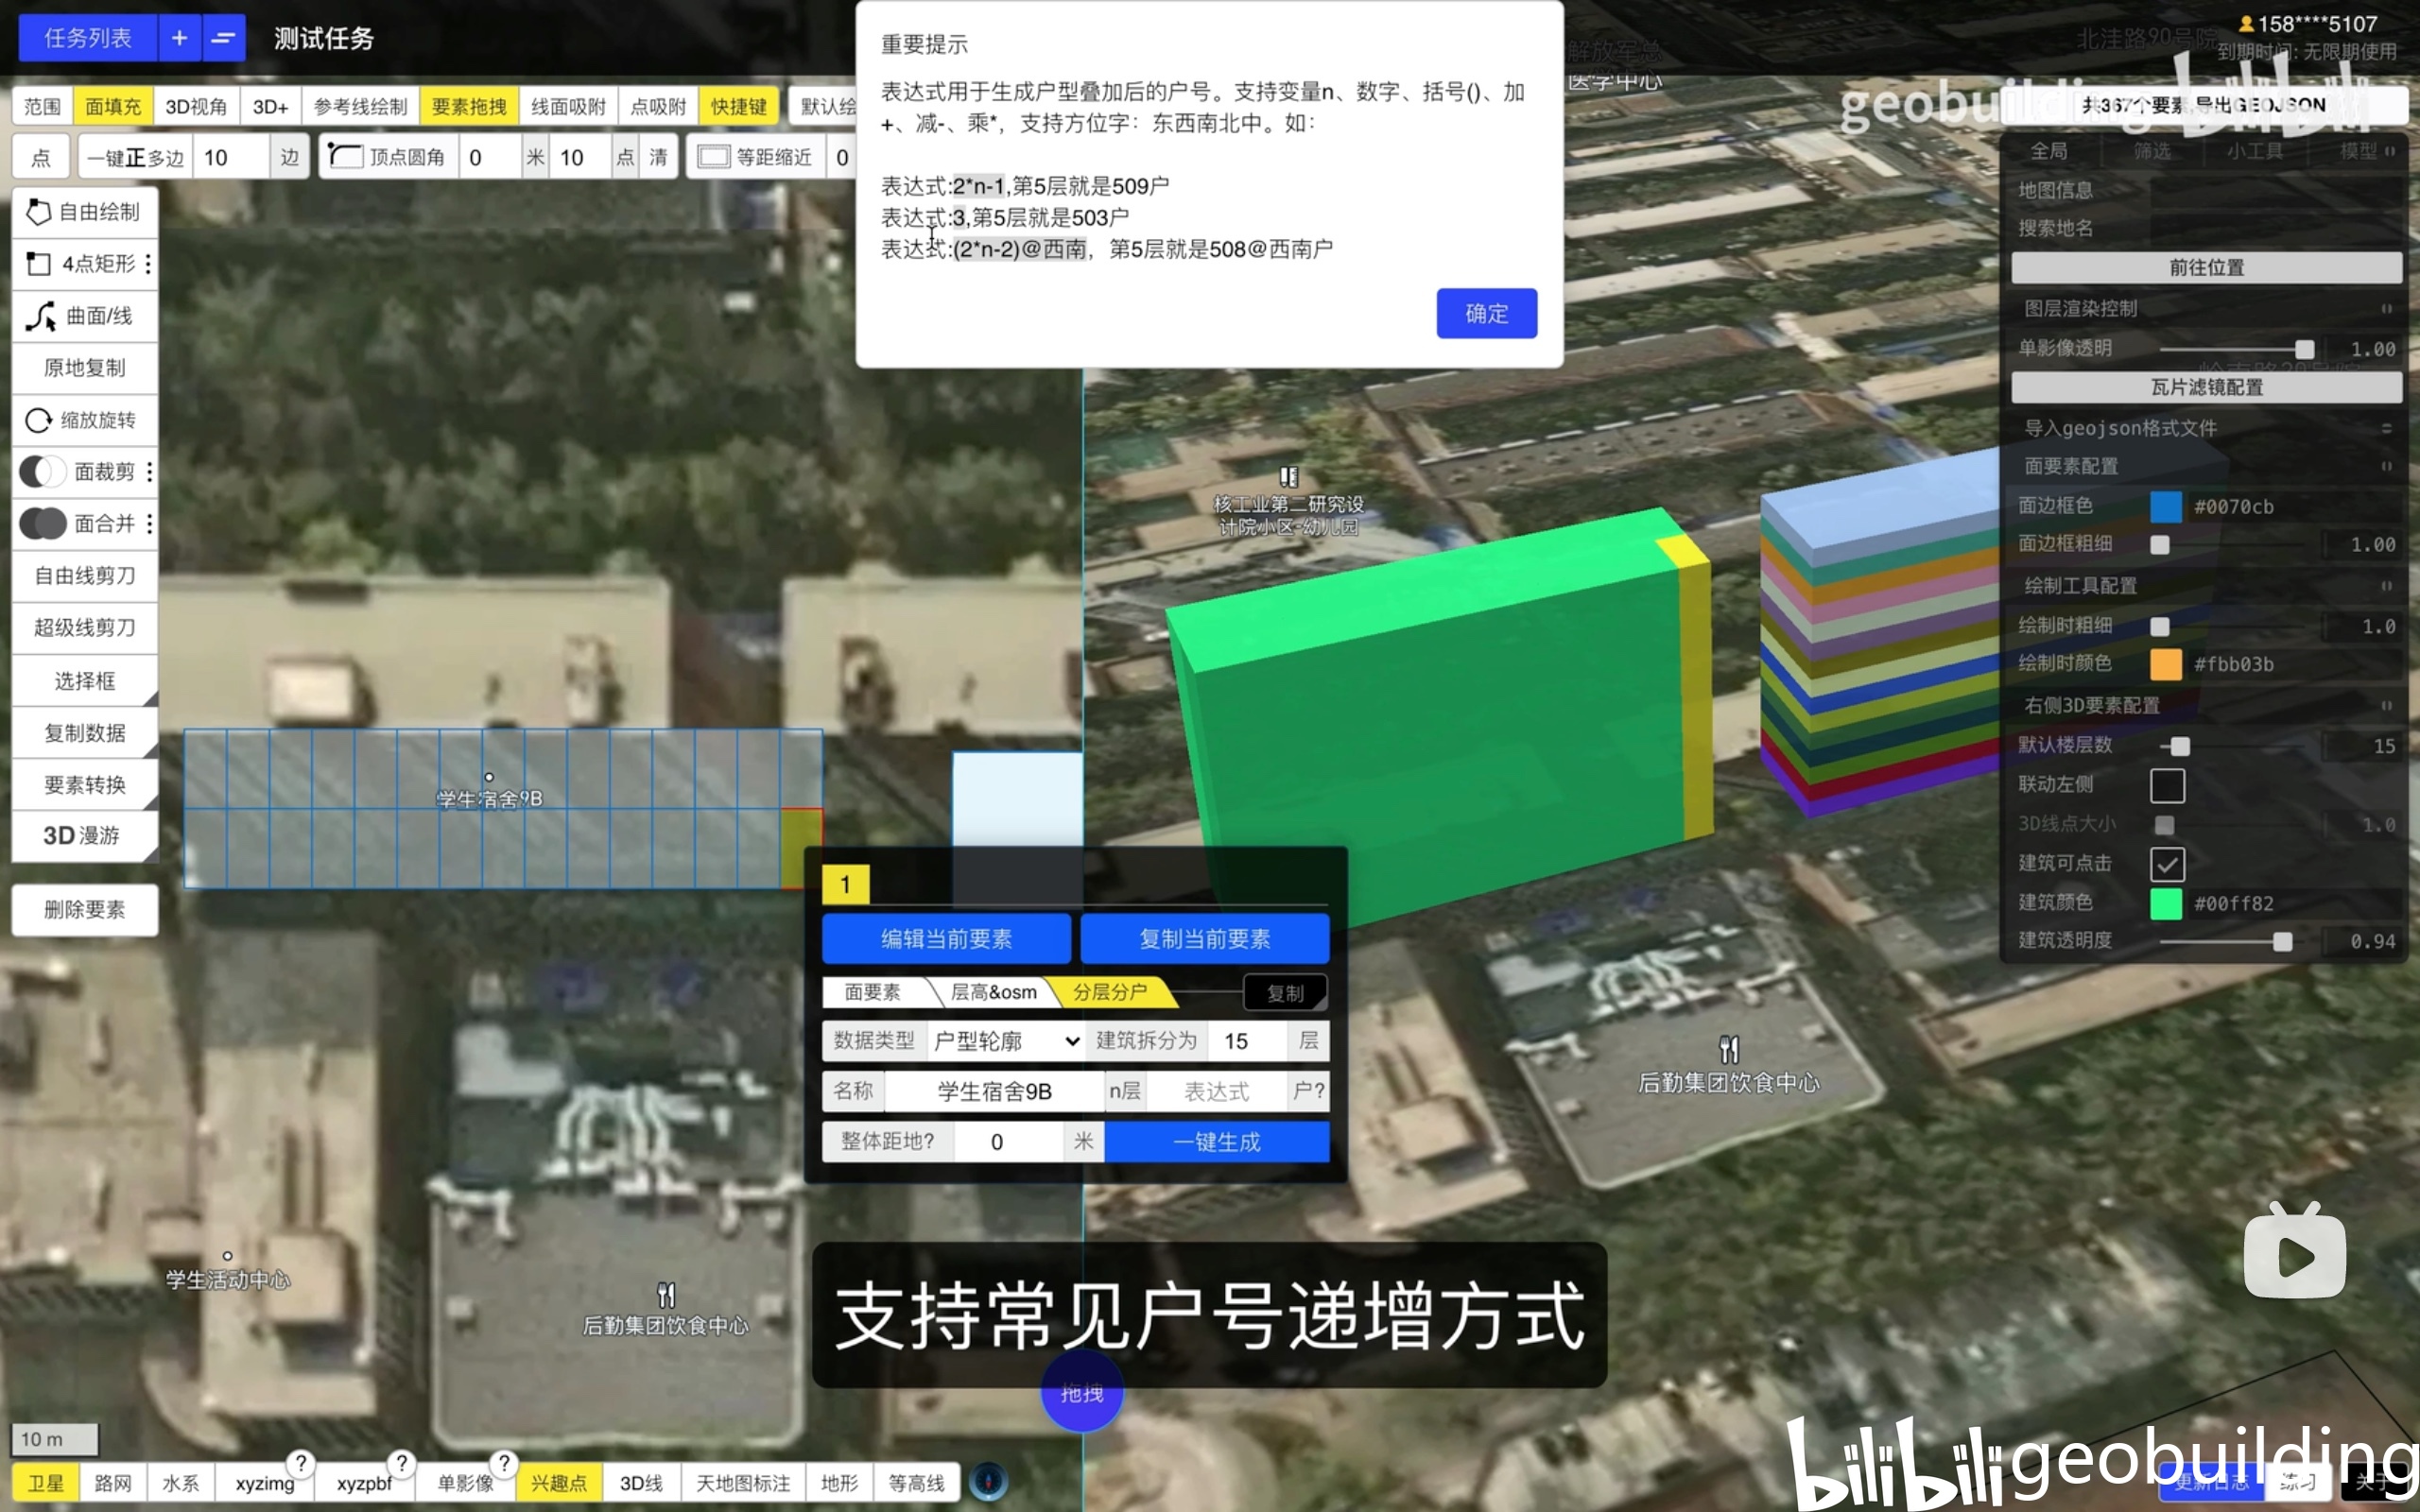2420x1512 pixels.
Task: Toggle the 要素拖拽 feature drag option
Action: point(469,106)
